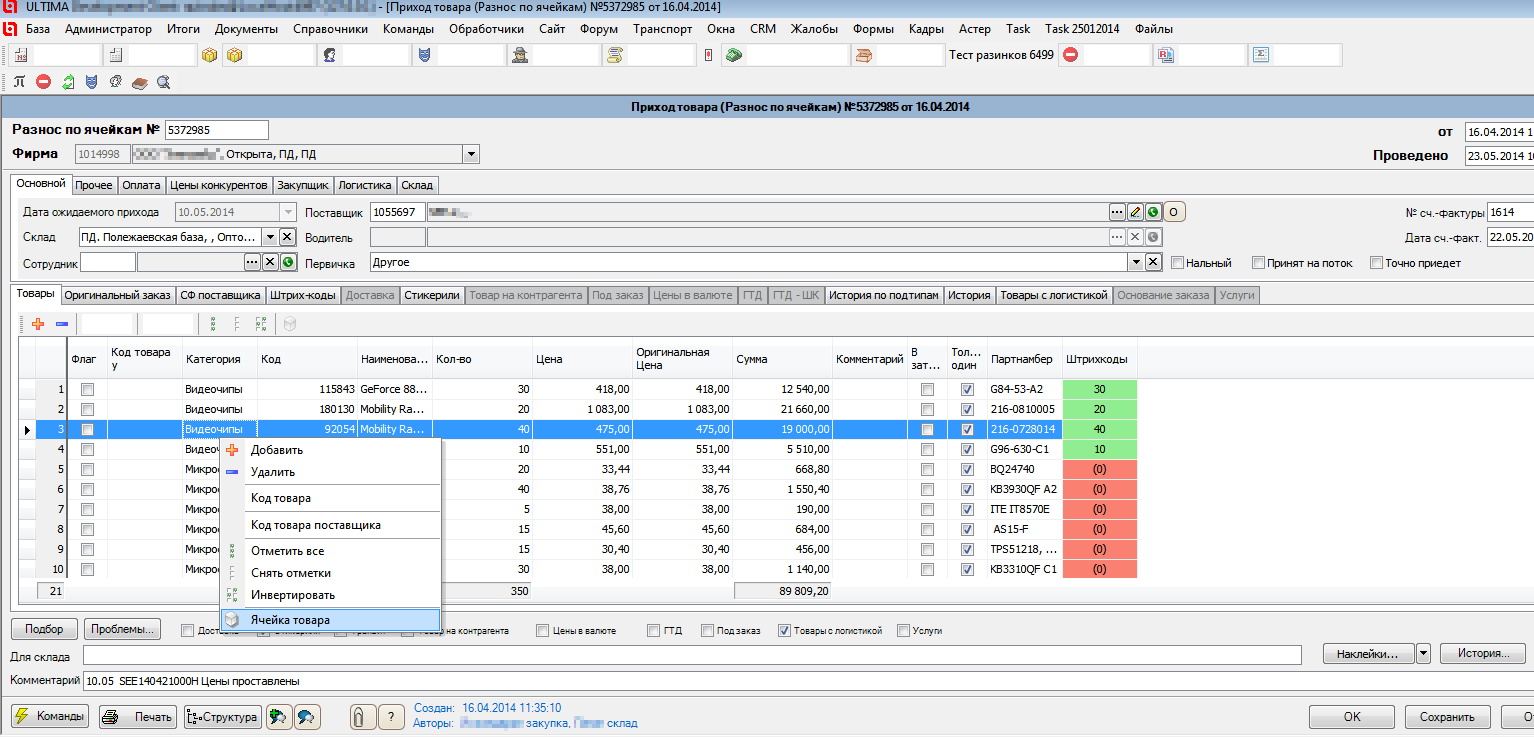Screen dimensions: 1534x737
Task: Click the Сохранить button
Action: 1446,717
